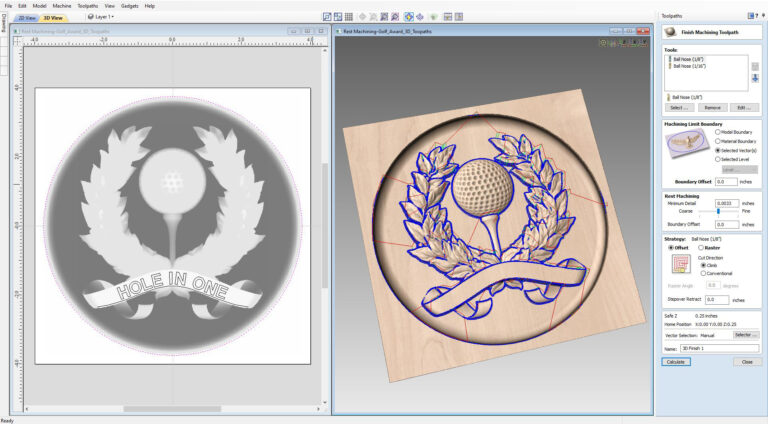This screenshot has width=768, height=424.
Task: Open the Toolpaths menu
Action: tap(88, 6)
